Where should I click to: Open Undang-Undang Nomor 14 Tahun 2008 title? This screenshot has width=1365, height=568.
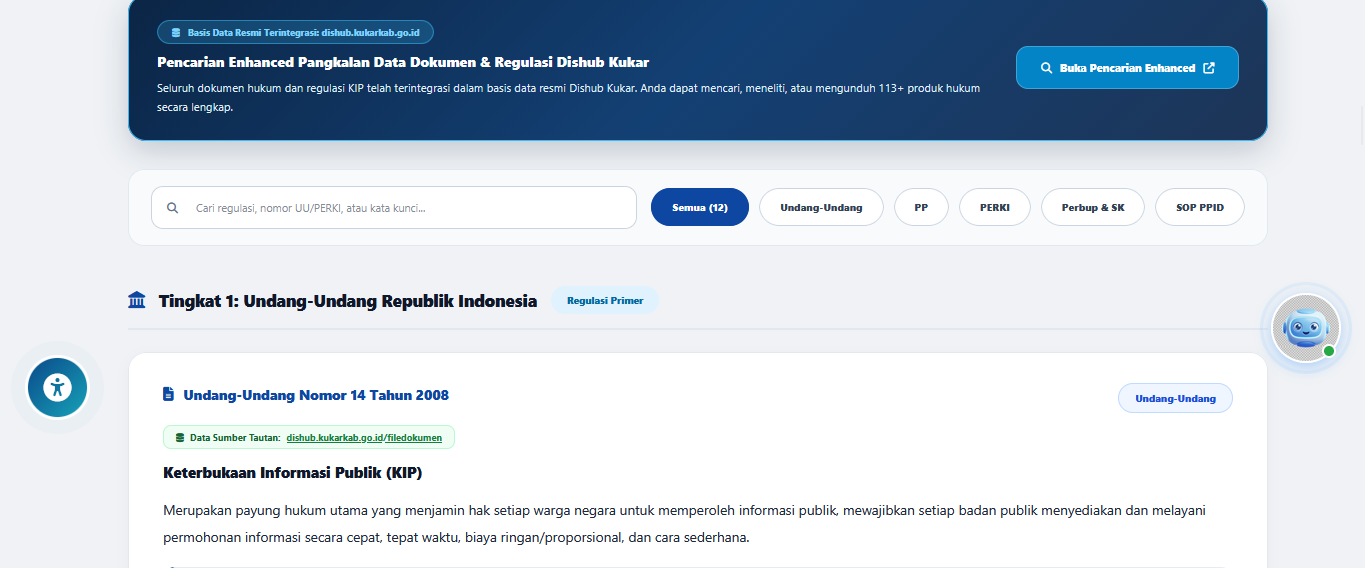(x=316, y=395)
